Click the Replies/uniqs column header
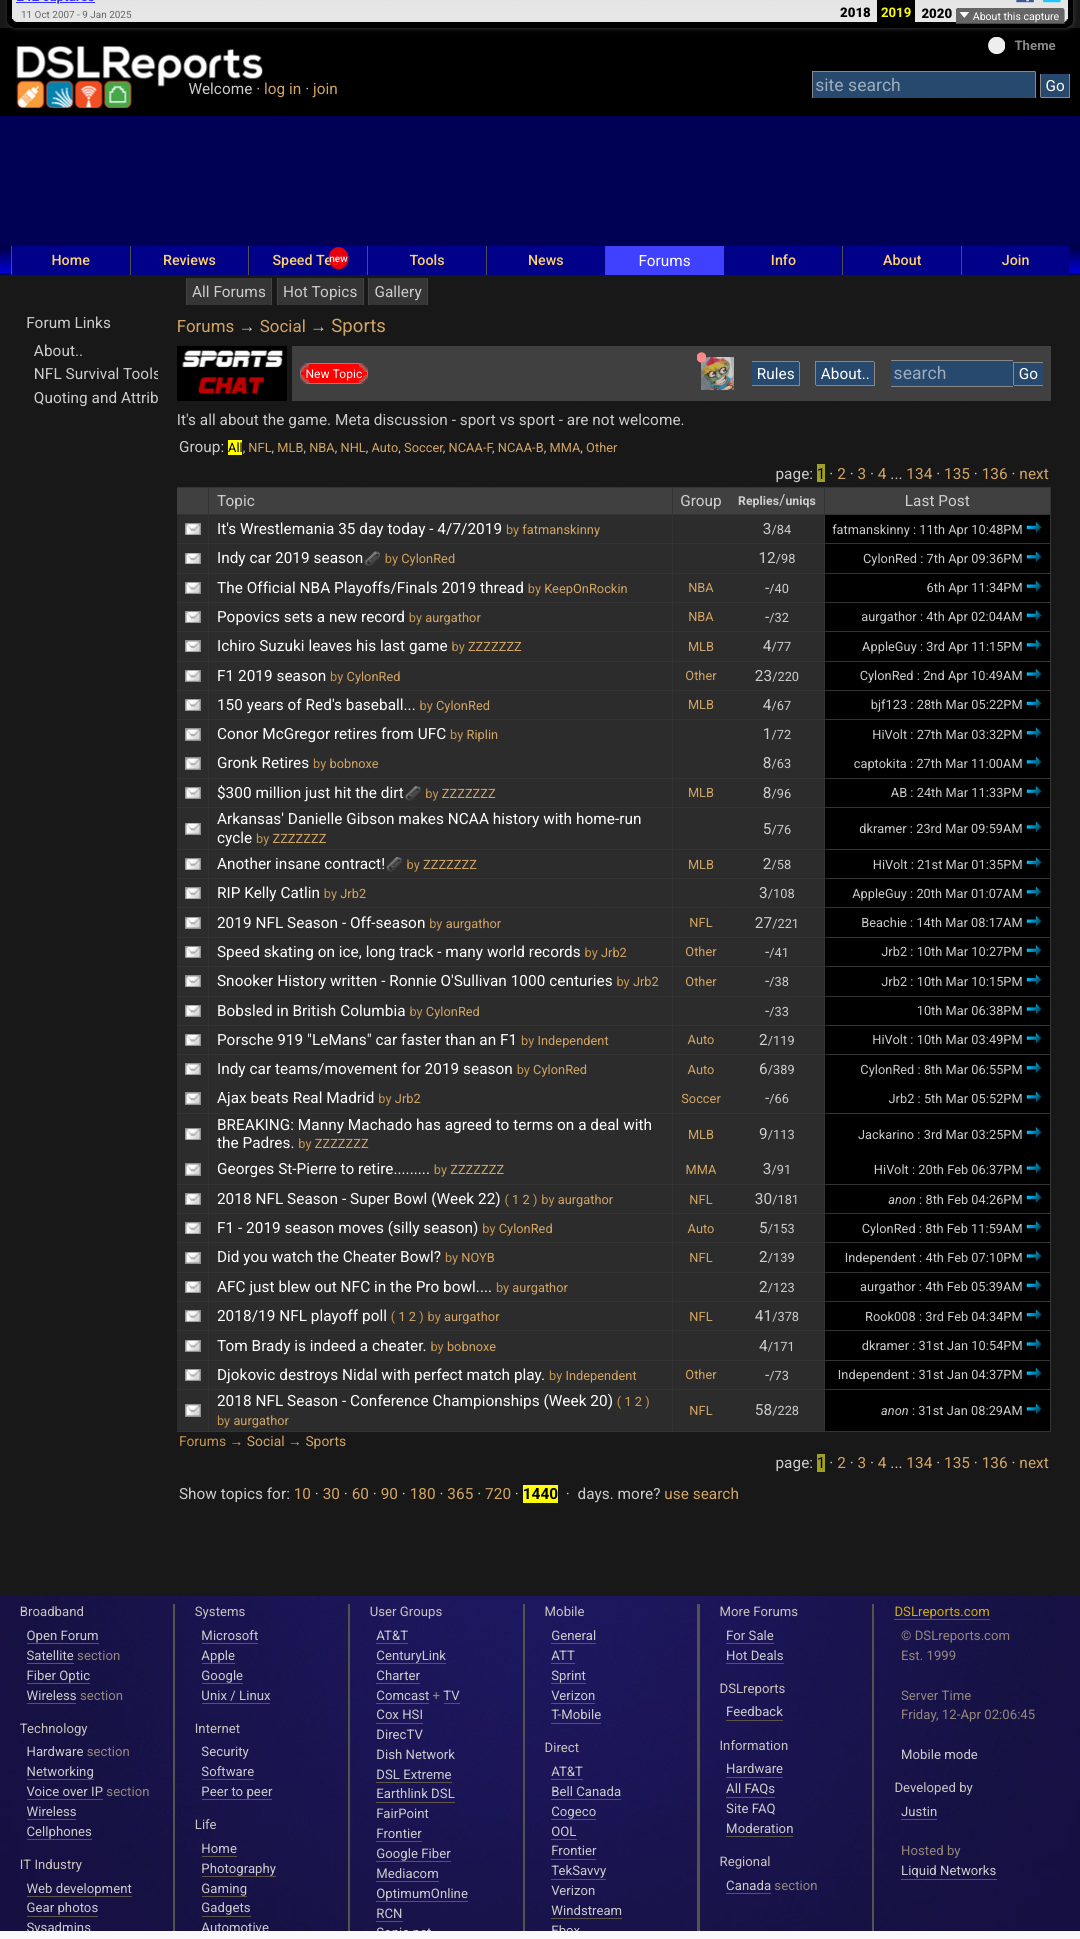Screen dimensions: 1080x1939 click(x=777, y=501)
